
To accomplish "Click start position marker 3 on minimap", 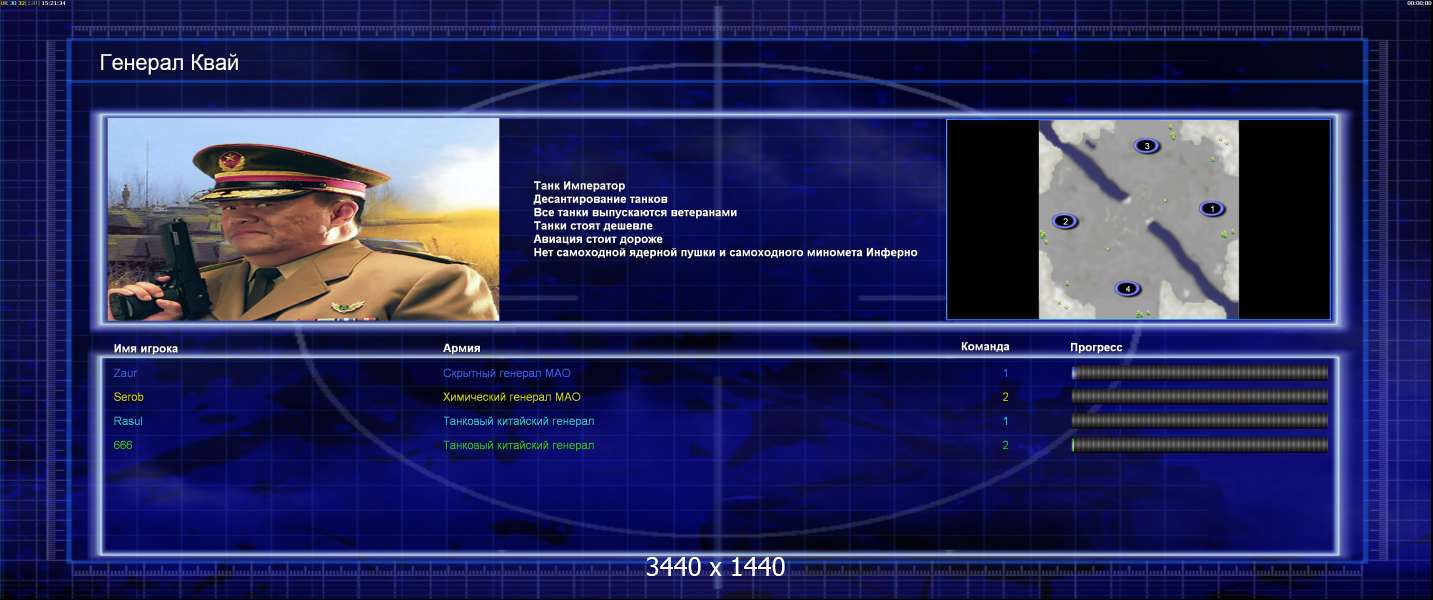I will [x=1146, y=146].
